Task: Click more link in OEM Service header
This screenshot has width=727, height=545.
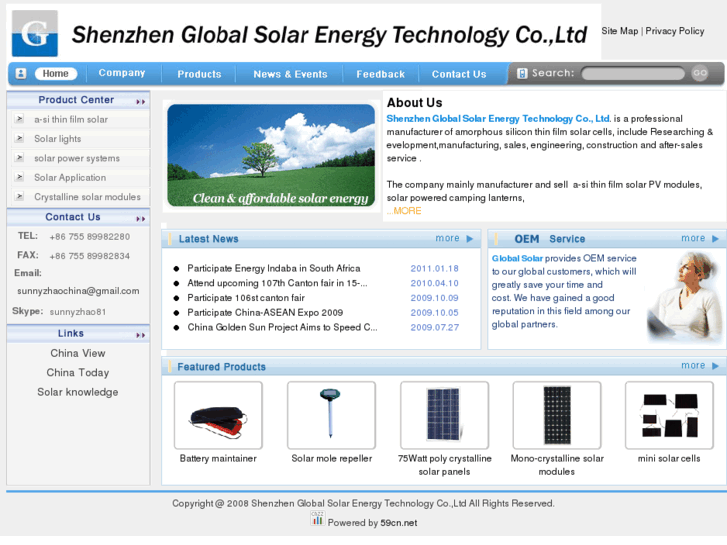Action: (693, 238)
